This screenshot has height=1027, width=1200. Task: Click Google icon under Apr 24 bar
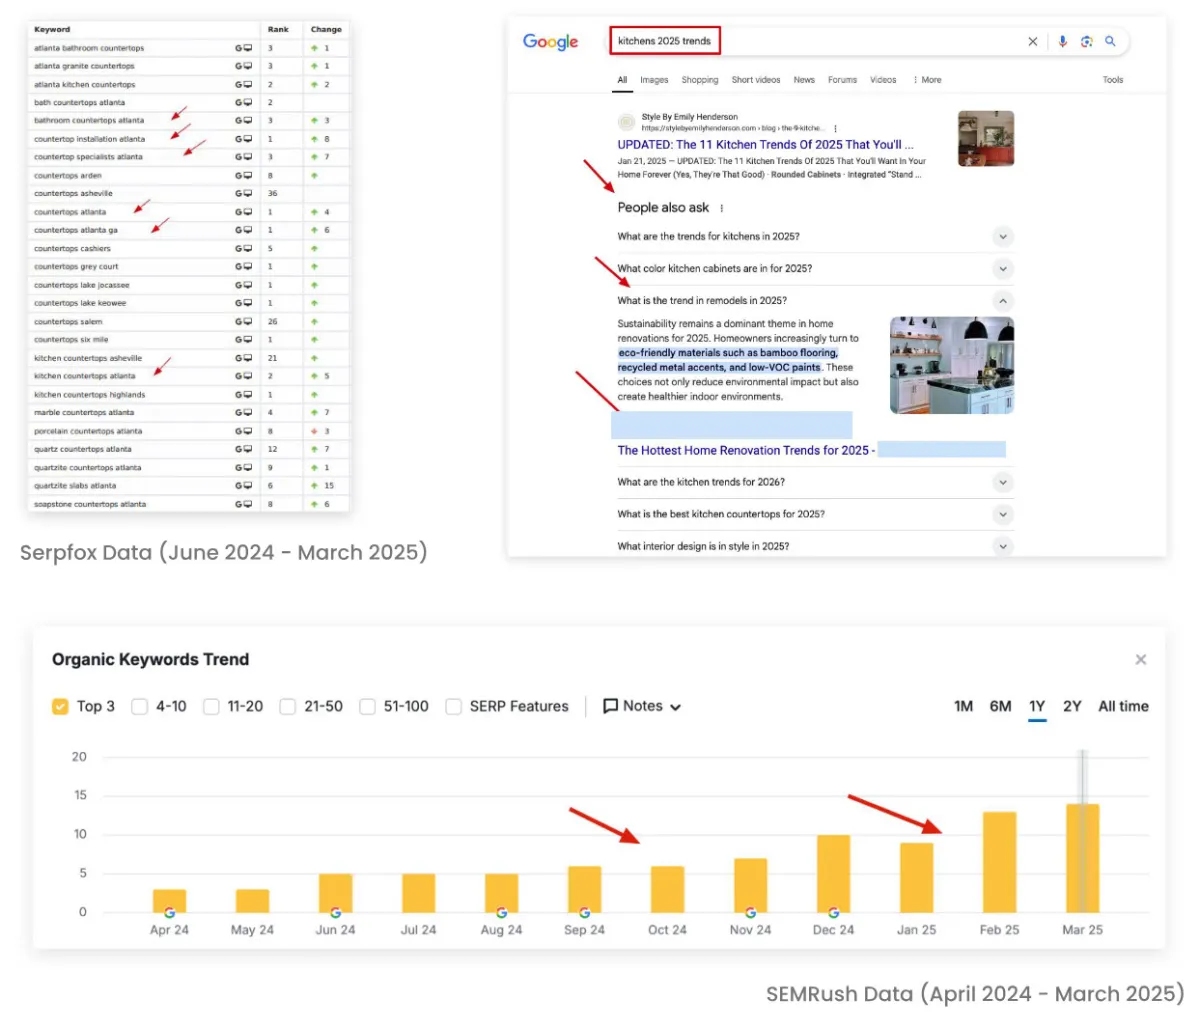[x=169, y=913]
